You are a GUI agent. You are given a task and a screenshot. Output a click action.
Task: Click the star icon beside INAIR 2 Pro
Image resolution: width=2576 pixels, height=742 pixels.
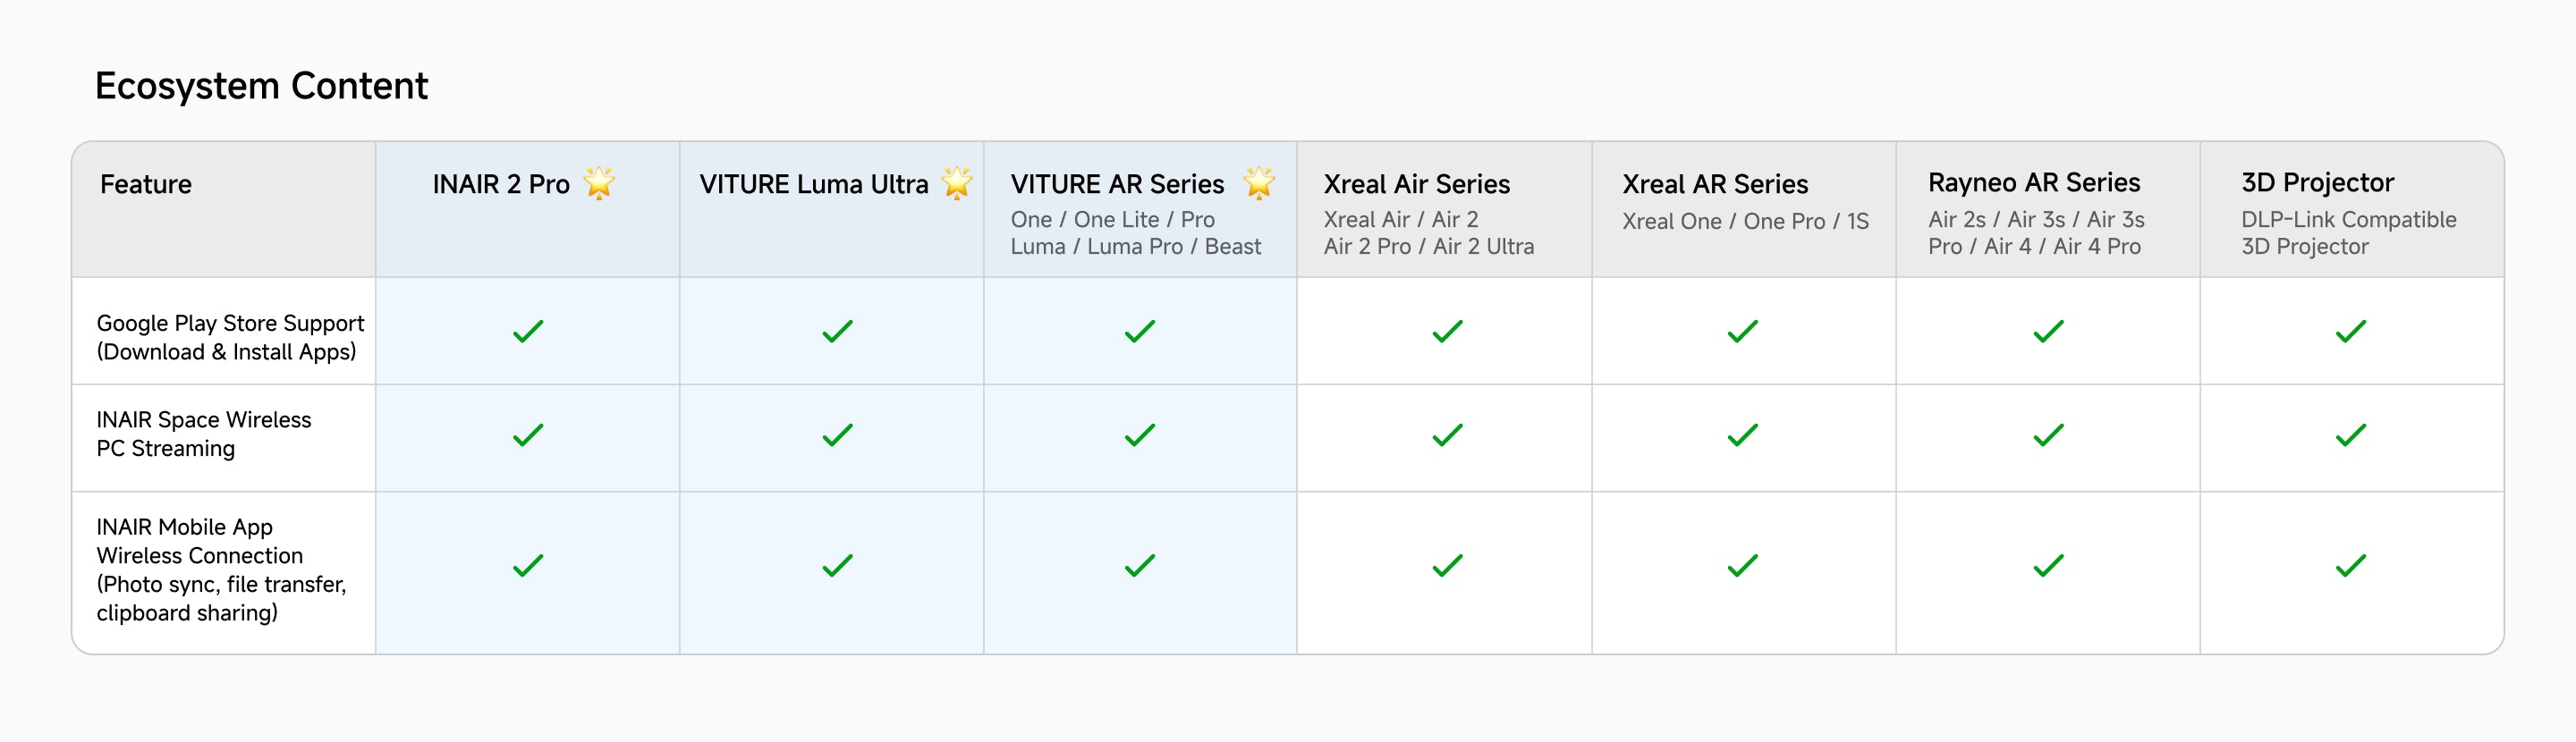coord(599,183)
